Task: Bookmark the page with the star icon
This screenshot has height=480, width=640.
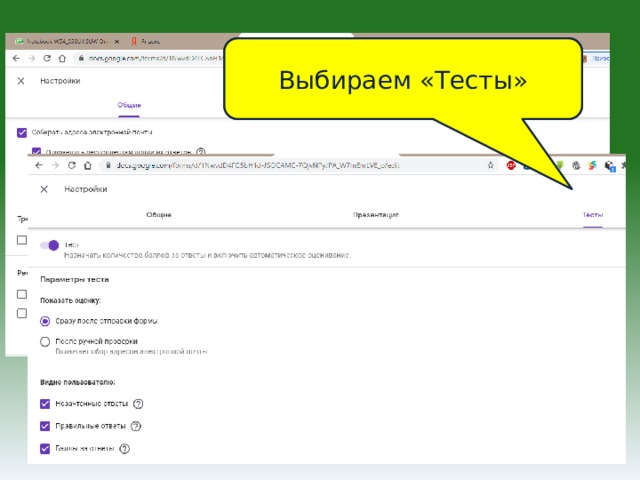Action: coord(491,165)
